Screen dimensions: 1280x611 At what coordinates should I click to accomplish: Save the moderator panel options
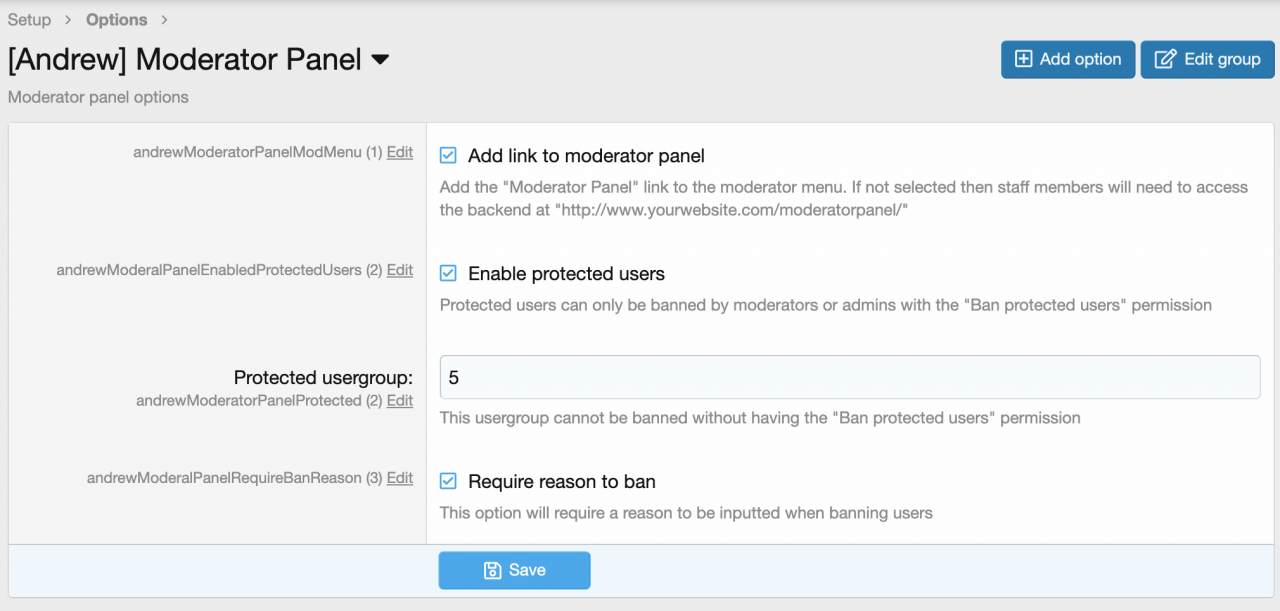514,570
